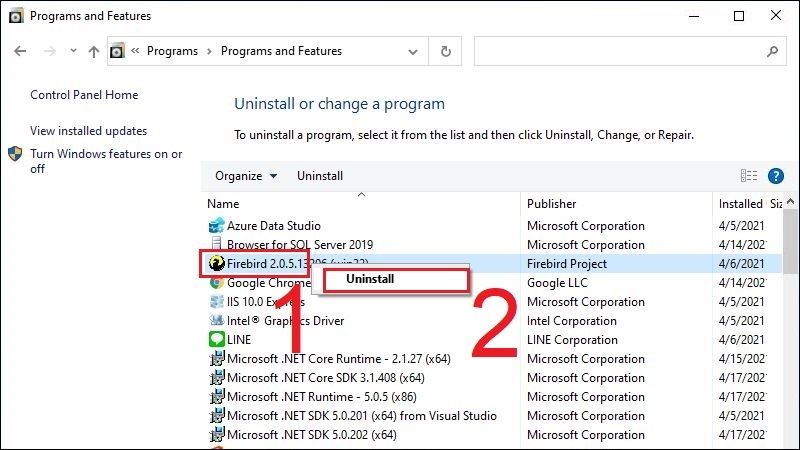Select the .NET Runtime 5.0.5 icon
Image resolution: width=800 pixels, height=450 pixels.
(x=217, y=396)
